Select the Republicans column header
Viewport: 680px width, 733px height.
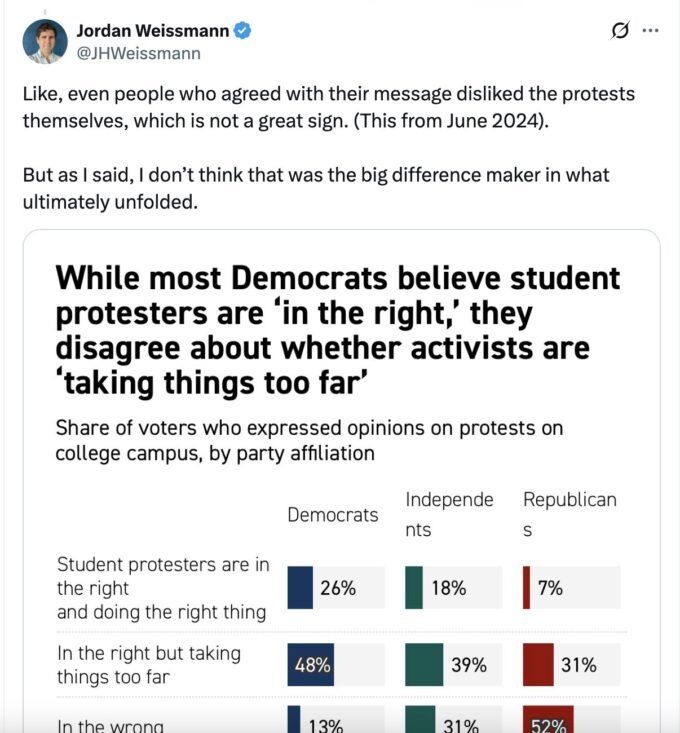click(569, 514)
